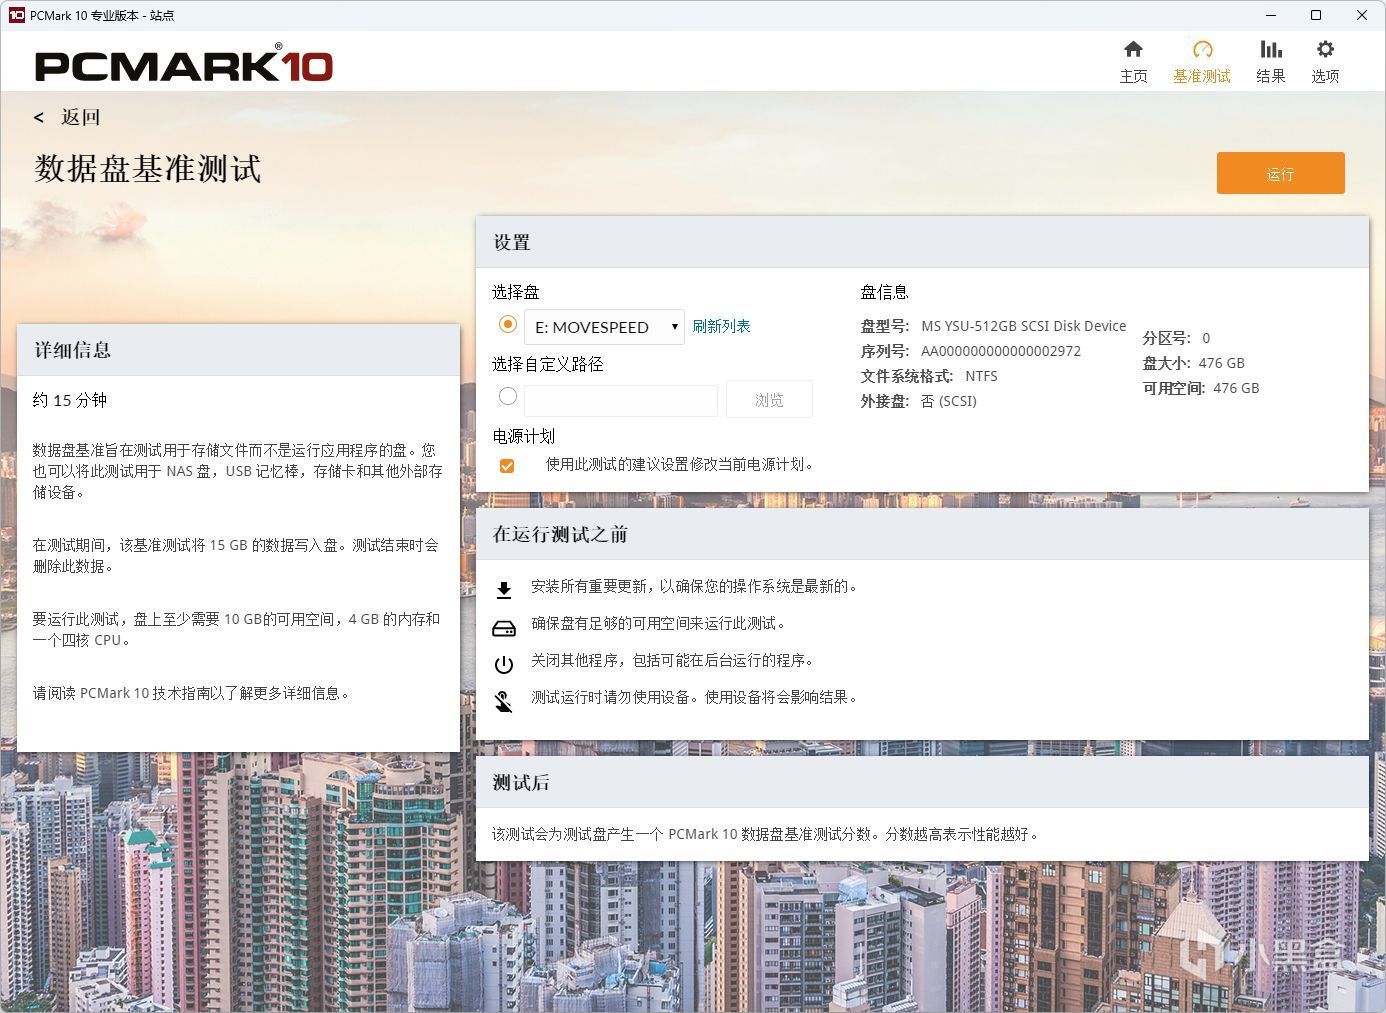This screenshot has height=1013, width=1386.
Task: Click the PCMark 10 title bar app icon
Action: tap(16, 15)
